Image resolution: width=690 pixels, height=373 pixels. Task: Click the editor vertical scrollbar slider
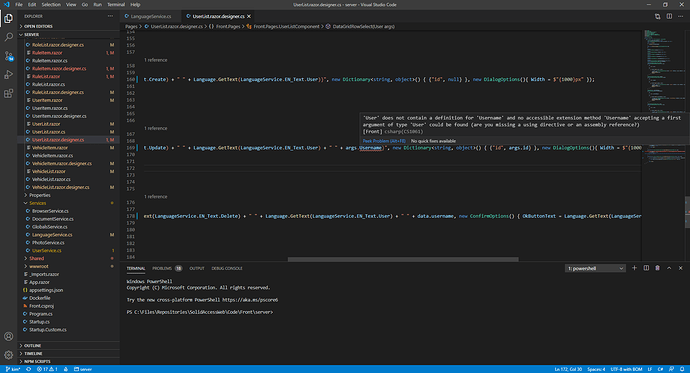(687, 212)
